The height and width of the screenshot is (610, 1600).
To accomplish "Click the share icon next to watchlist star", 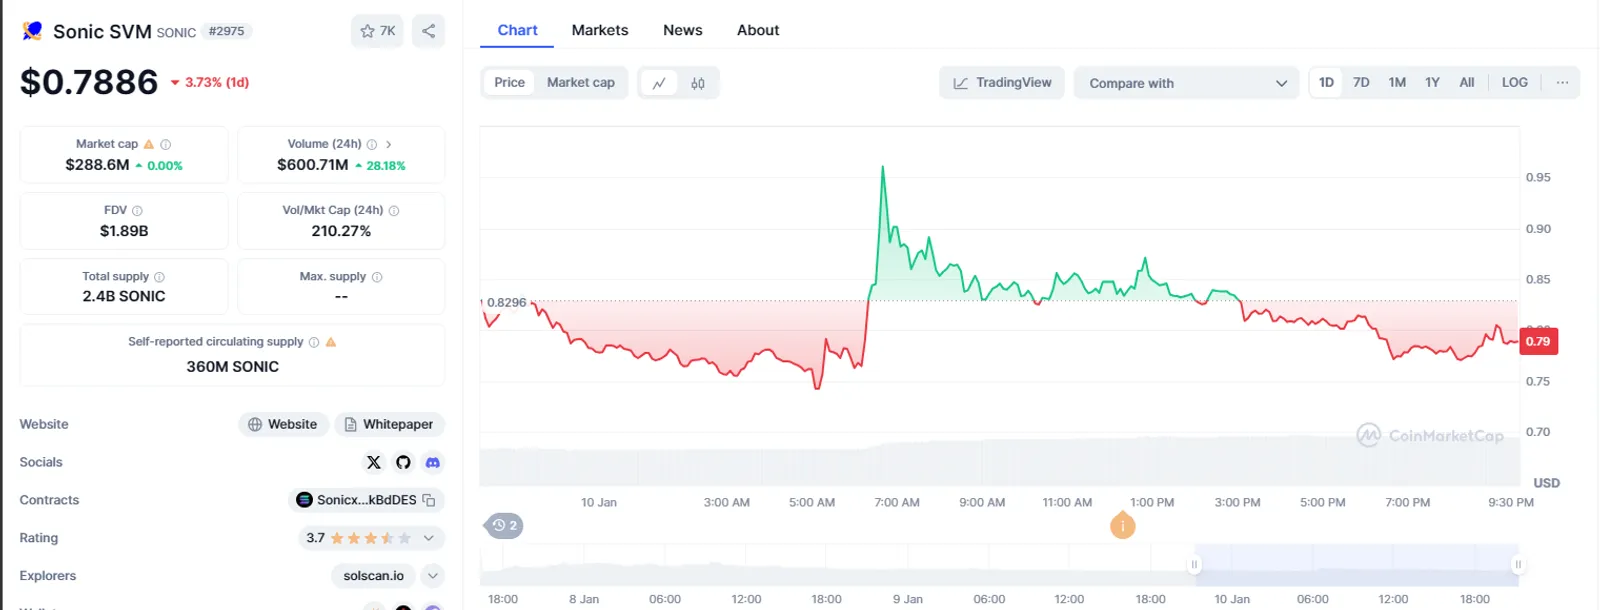I will point(428,31).
